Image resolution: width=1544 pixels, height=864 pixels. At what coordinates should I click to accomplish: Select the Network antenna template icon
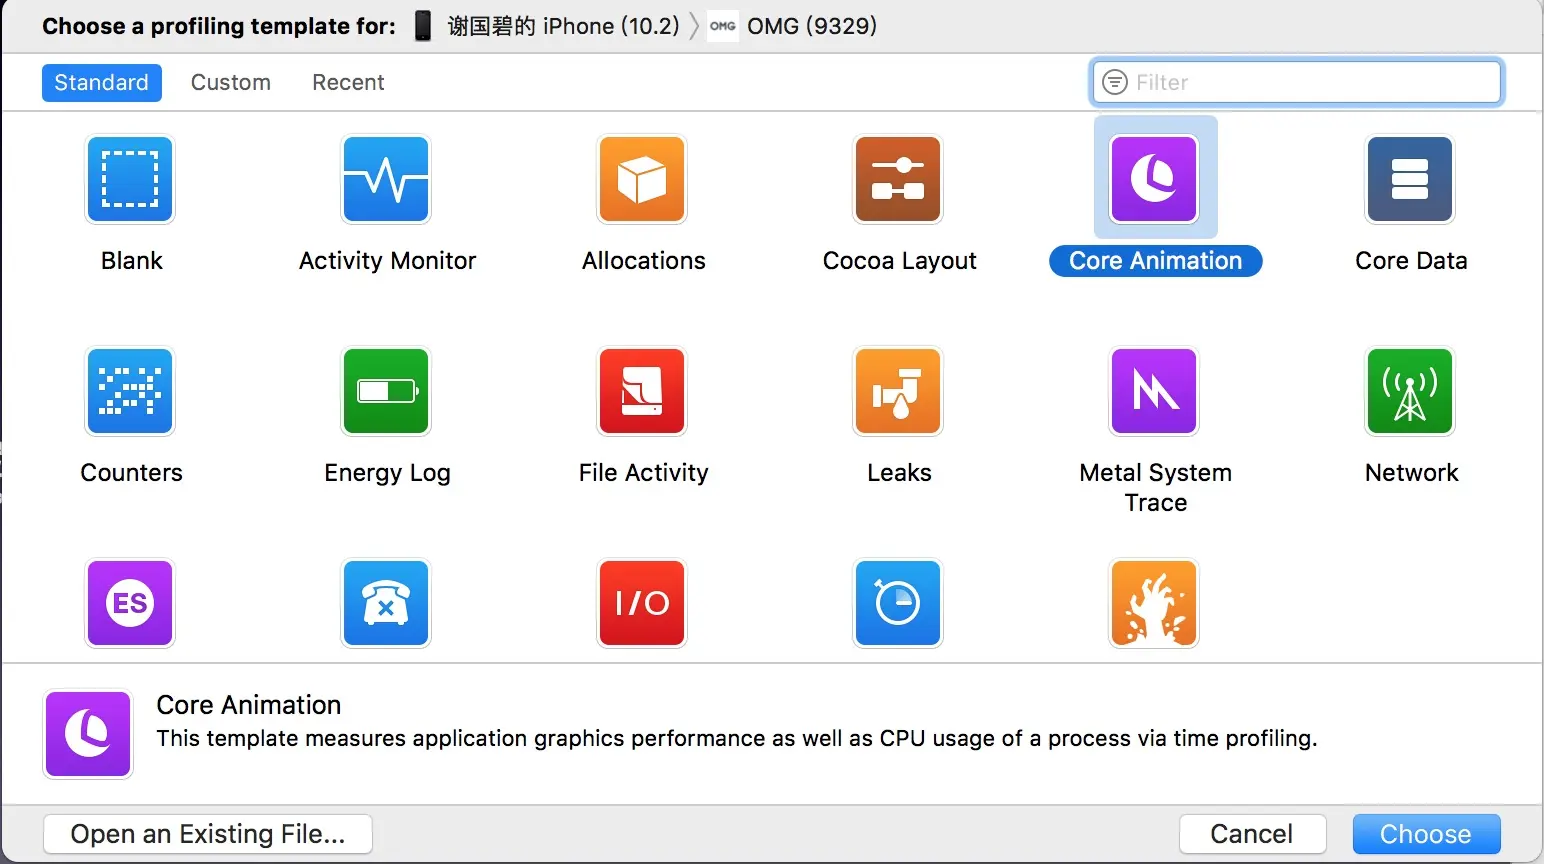[1410, 391]
